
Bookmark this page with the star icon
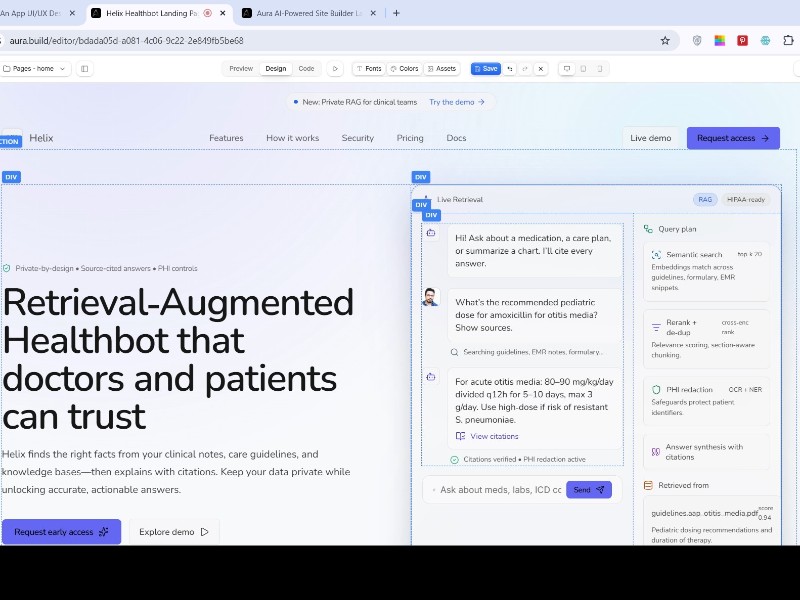(x=665, y=41)
